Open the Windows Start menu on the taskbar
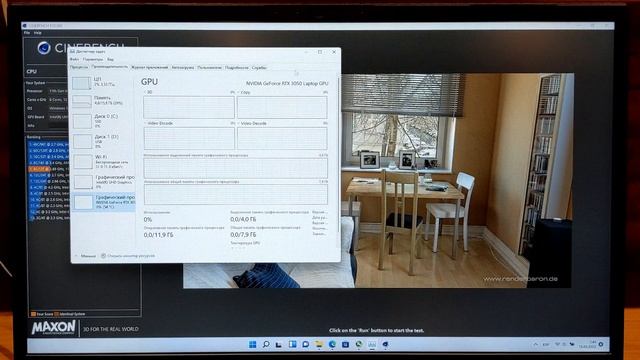This screenshot has width=640, height=360. click(253, 344)
